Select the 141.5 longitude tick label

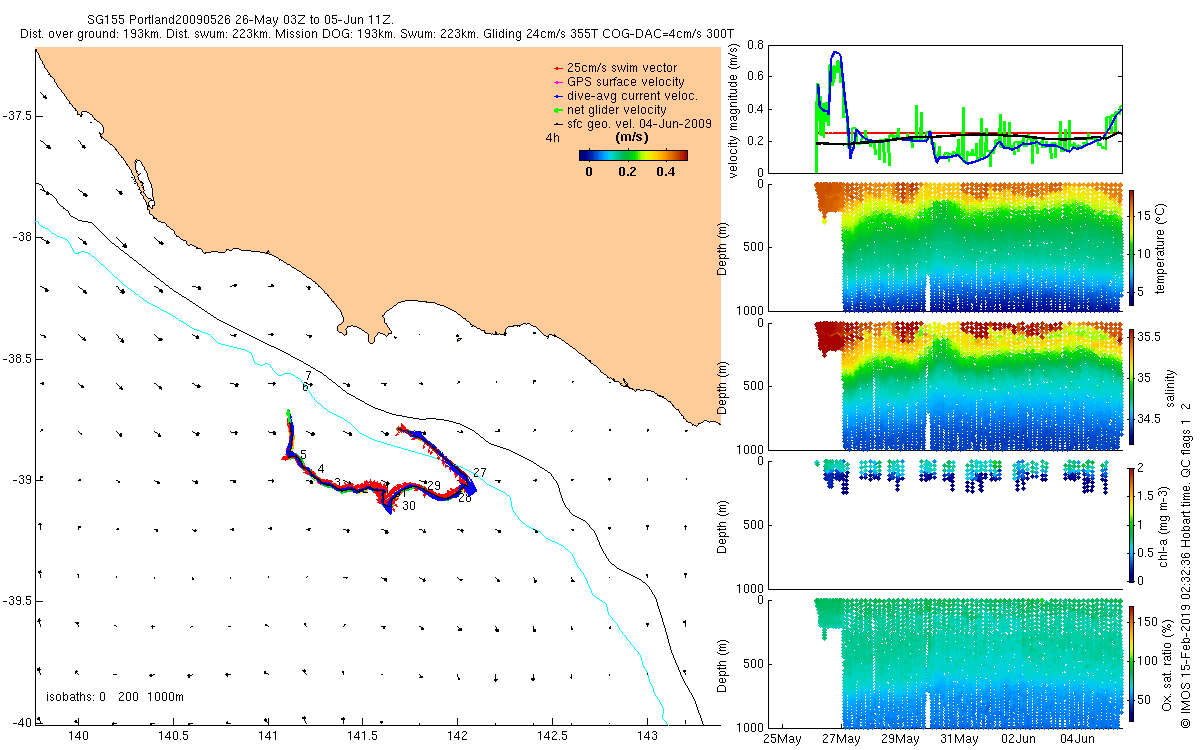point(363,738)
